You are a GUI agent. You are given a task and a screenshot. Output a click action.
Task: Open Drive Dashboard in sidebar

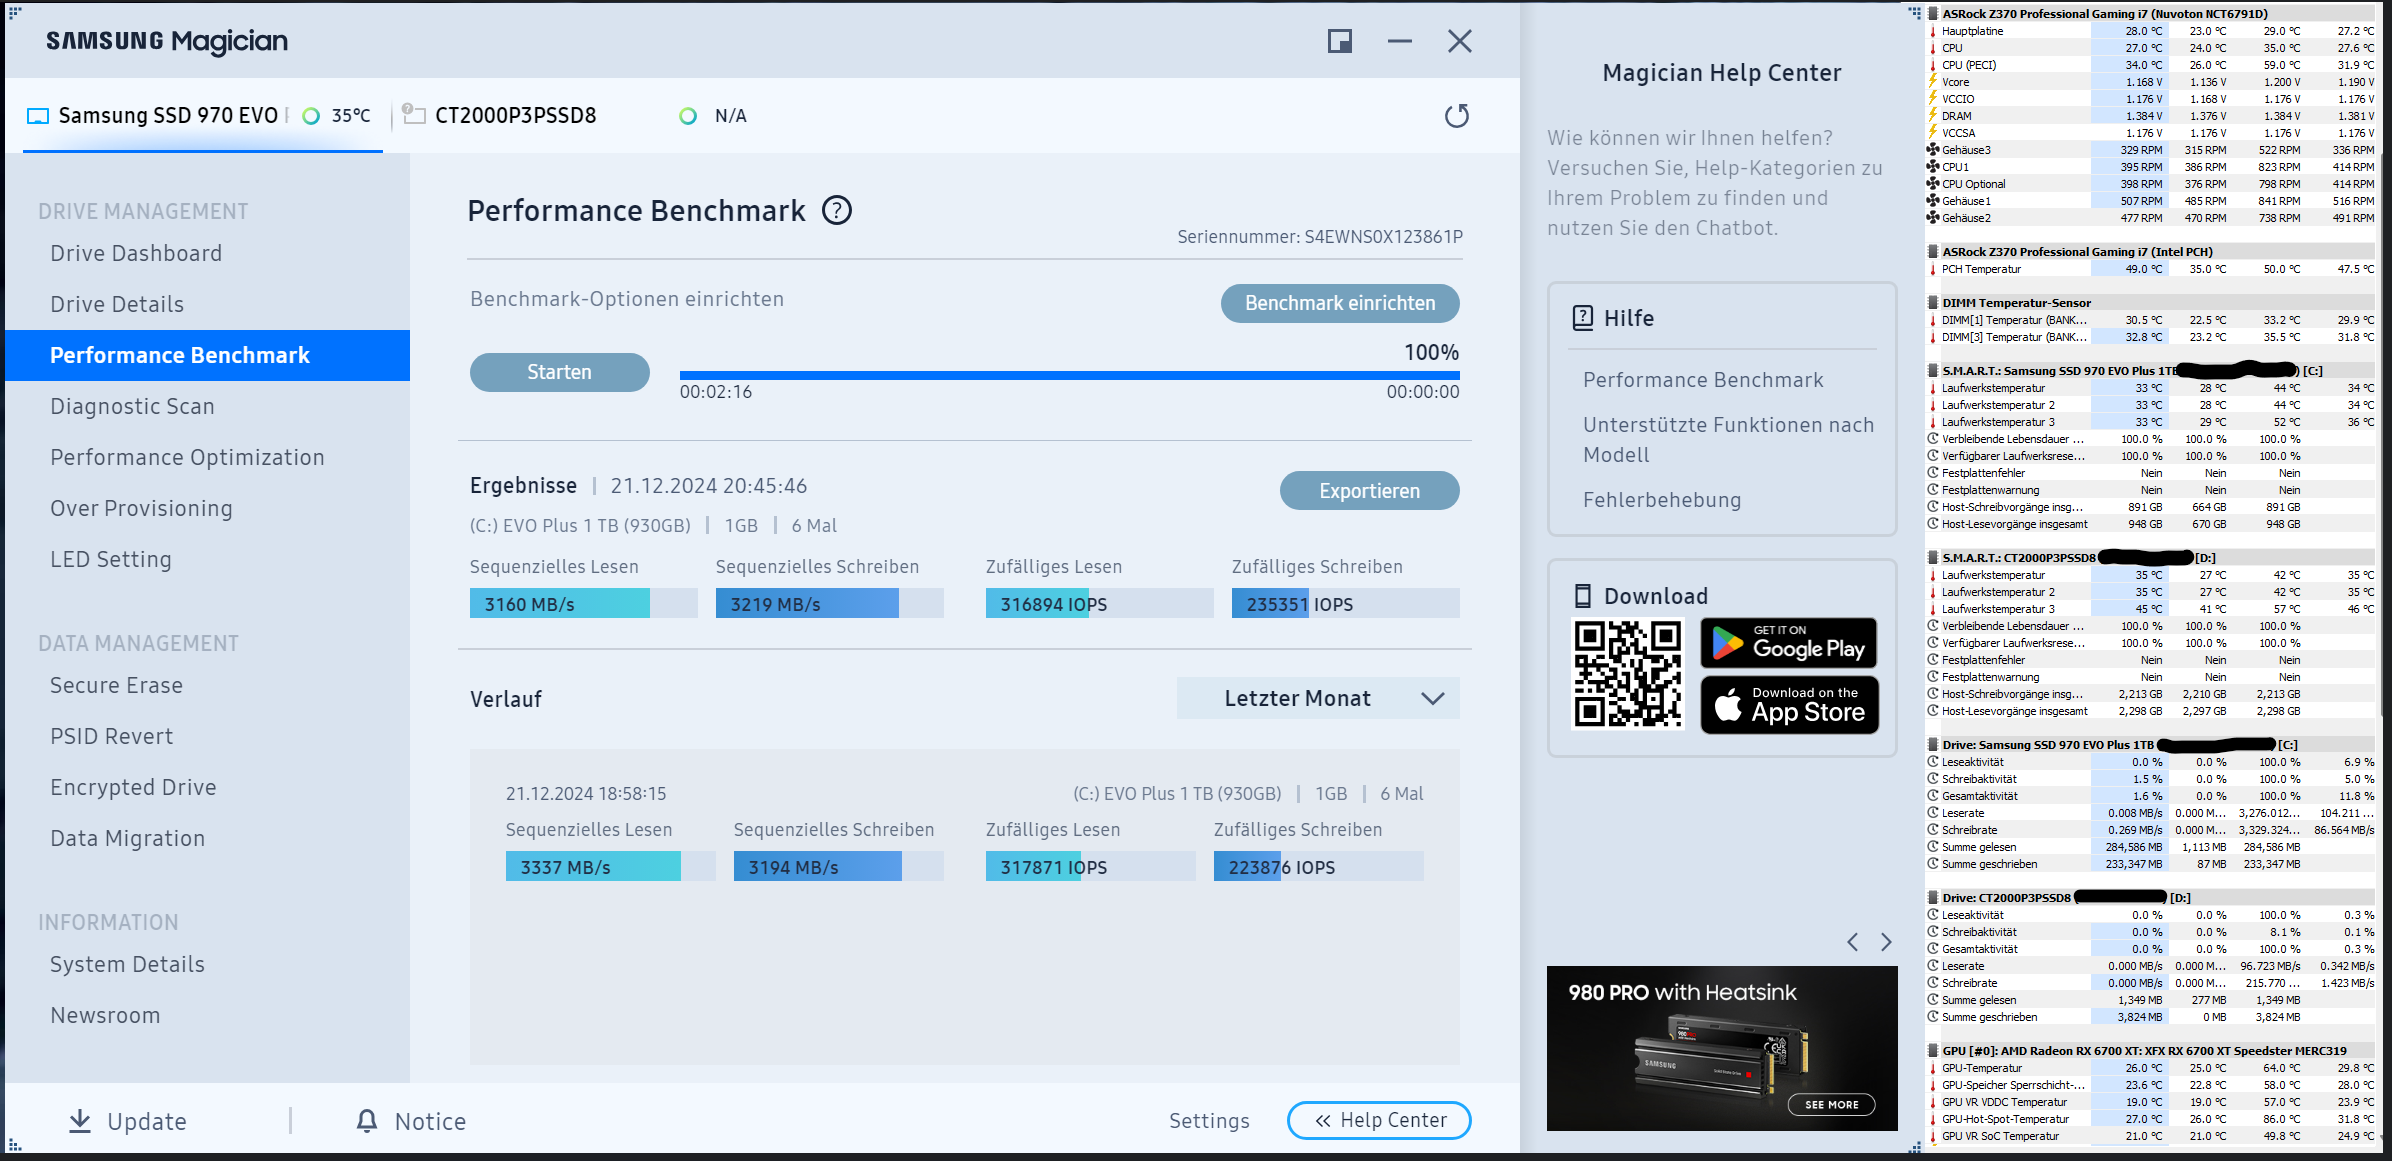pyautogui.click(x=136, y=253)
